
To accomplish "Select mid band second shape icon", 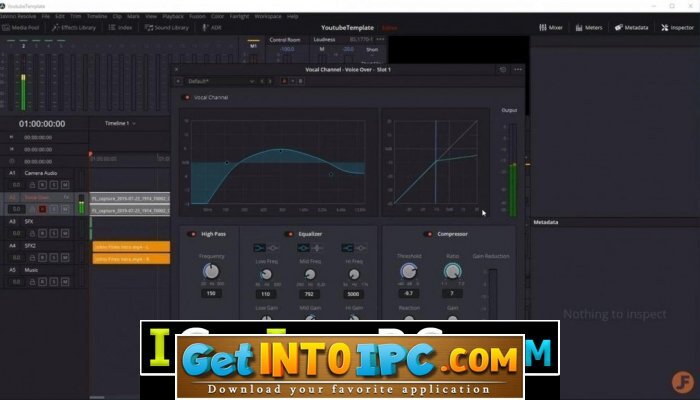I will pos(317,248).
